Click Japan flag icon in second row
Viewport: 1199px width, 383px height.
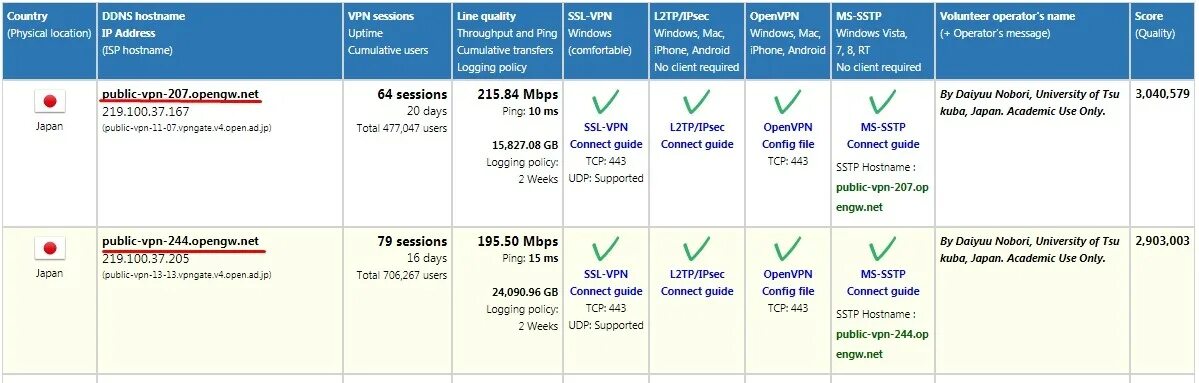tap(50, 248)
